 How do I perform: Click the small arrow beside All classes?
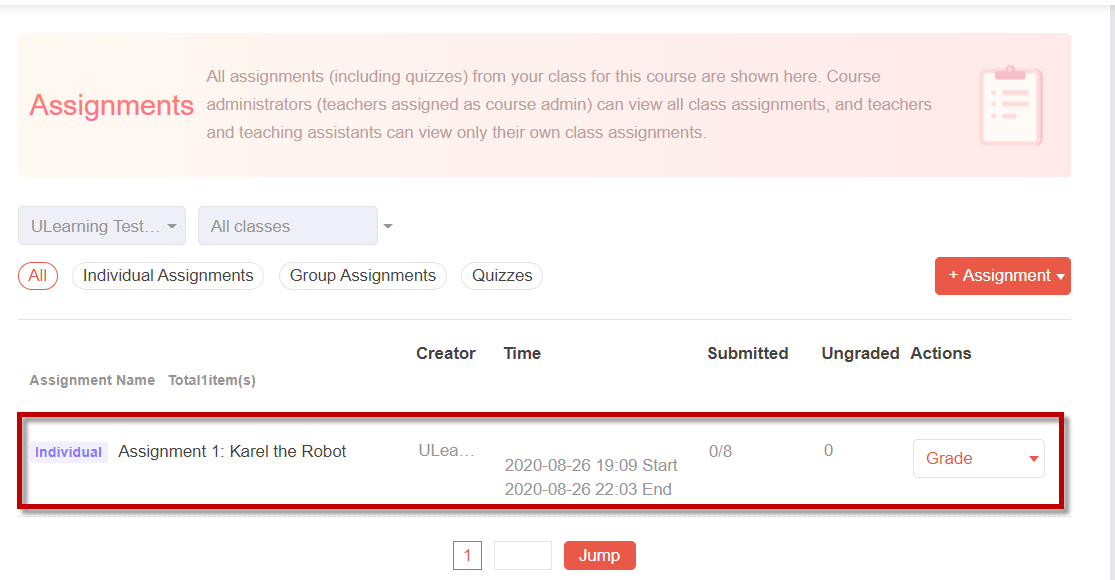[x=388, y=226]
